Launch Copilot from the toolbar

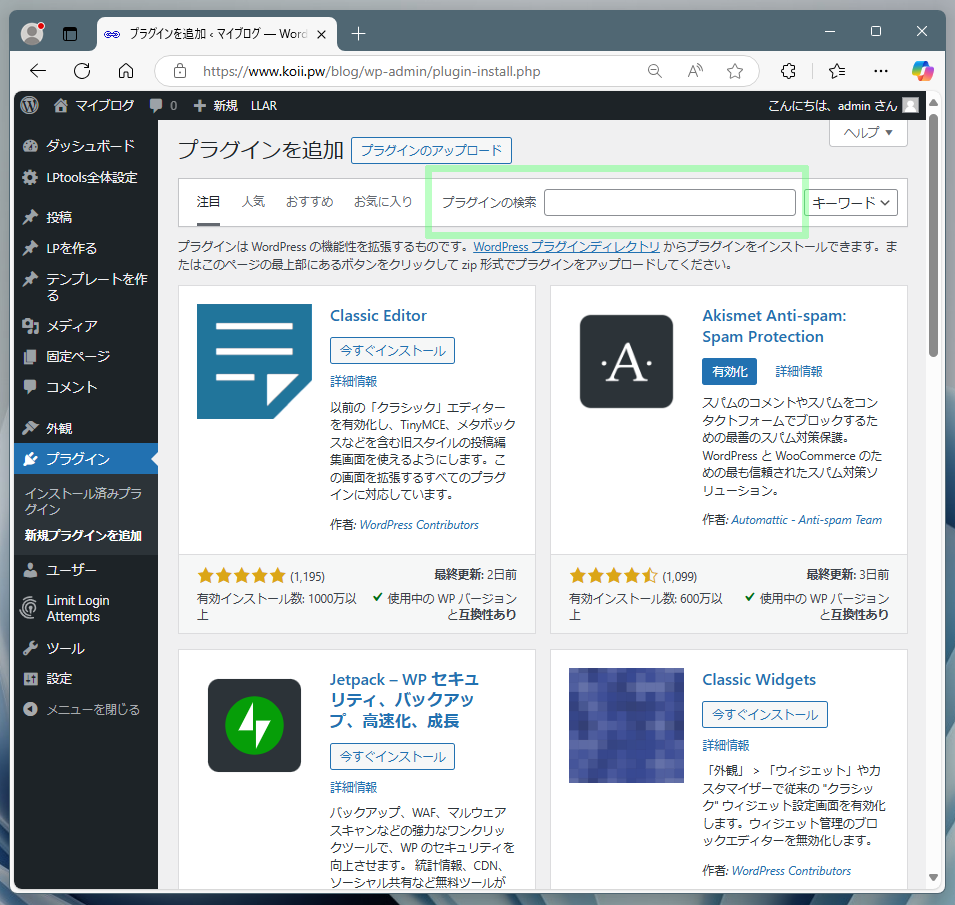click(922, 71)
